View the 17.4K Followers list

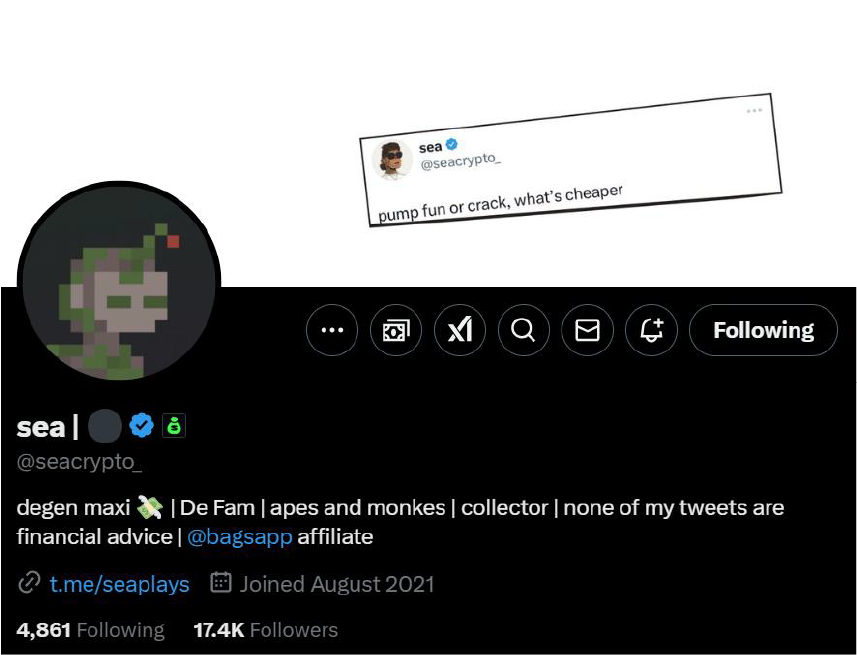266,630
